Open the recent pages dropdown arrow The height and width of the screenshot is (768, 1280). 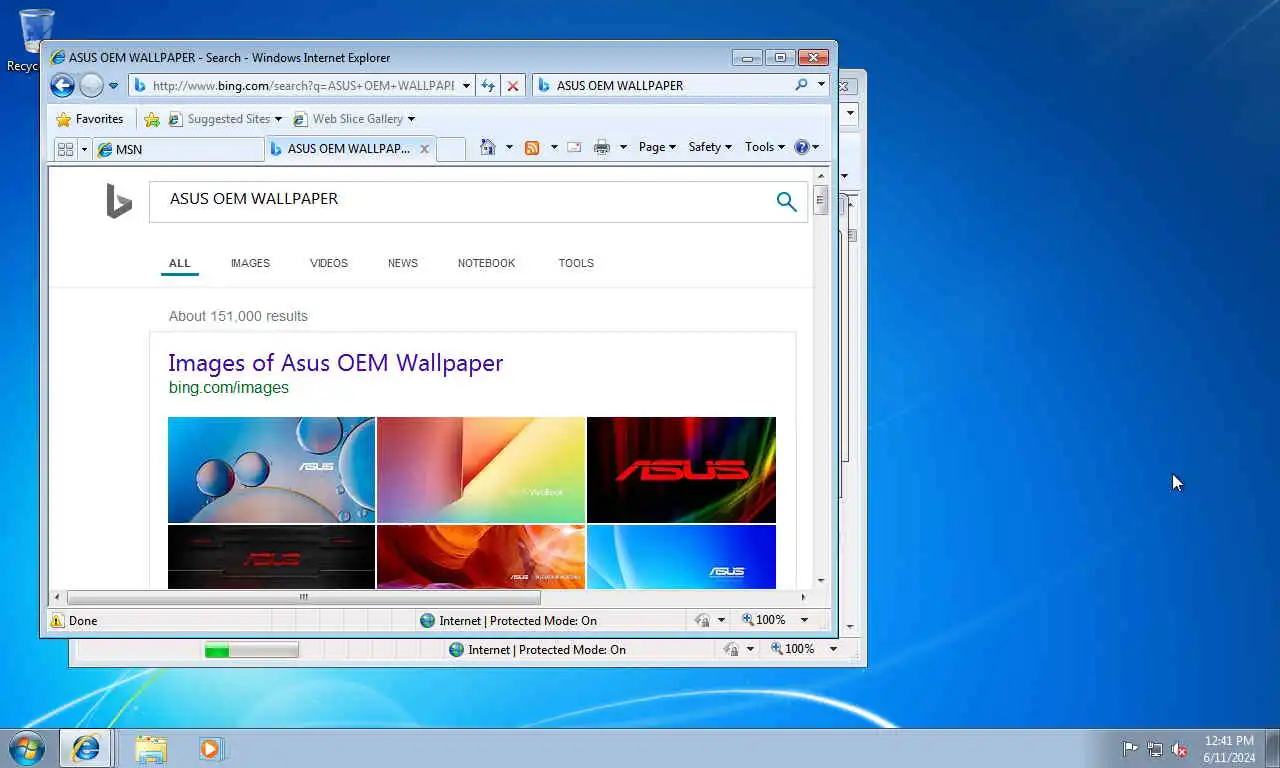pos(113,86)
